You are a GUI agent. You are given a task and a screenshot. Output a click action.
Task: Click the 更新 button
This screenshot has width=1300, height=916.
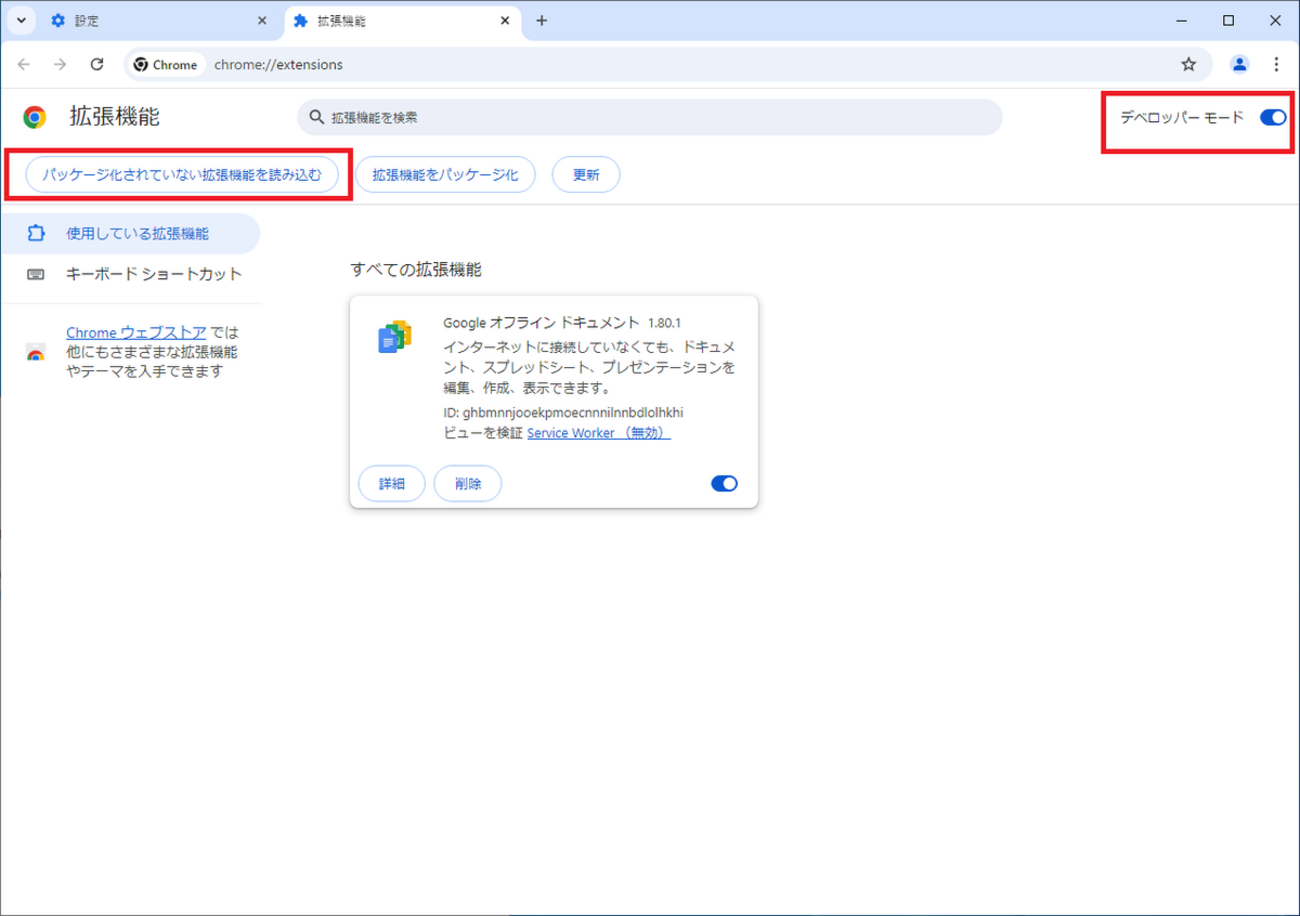[586, 175]
